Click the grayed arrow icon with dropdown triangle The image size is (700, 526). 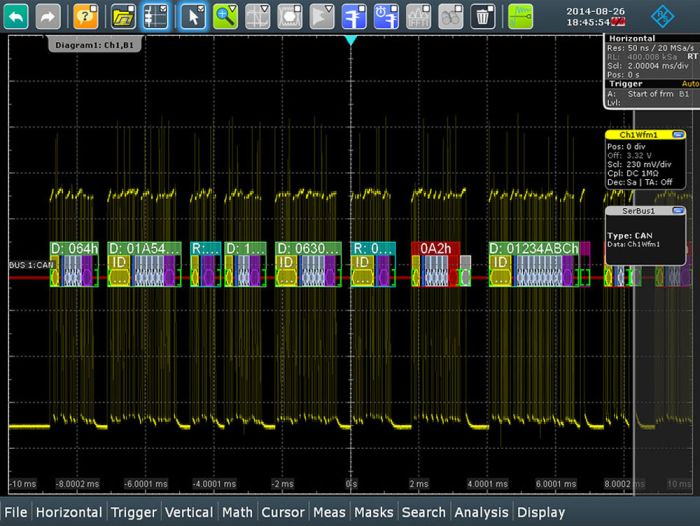[x=322, y=17]
